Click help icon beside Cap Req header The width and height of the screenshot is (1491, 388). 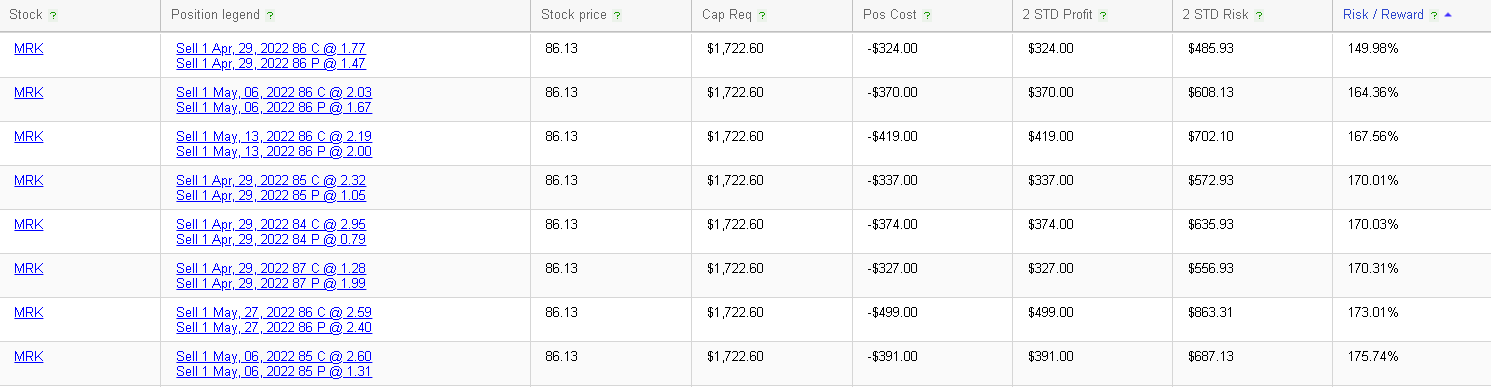pos(763,16)
